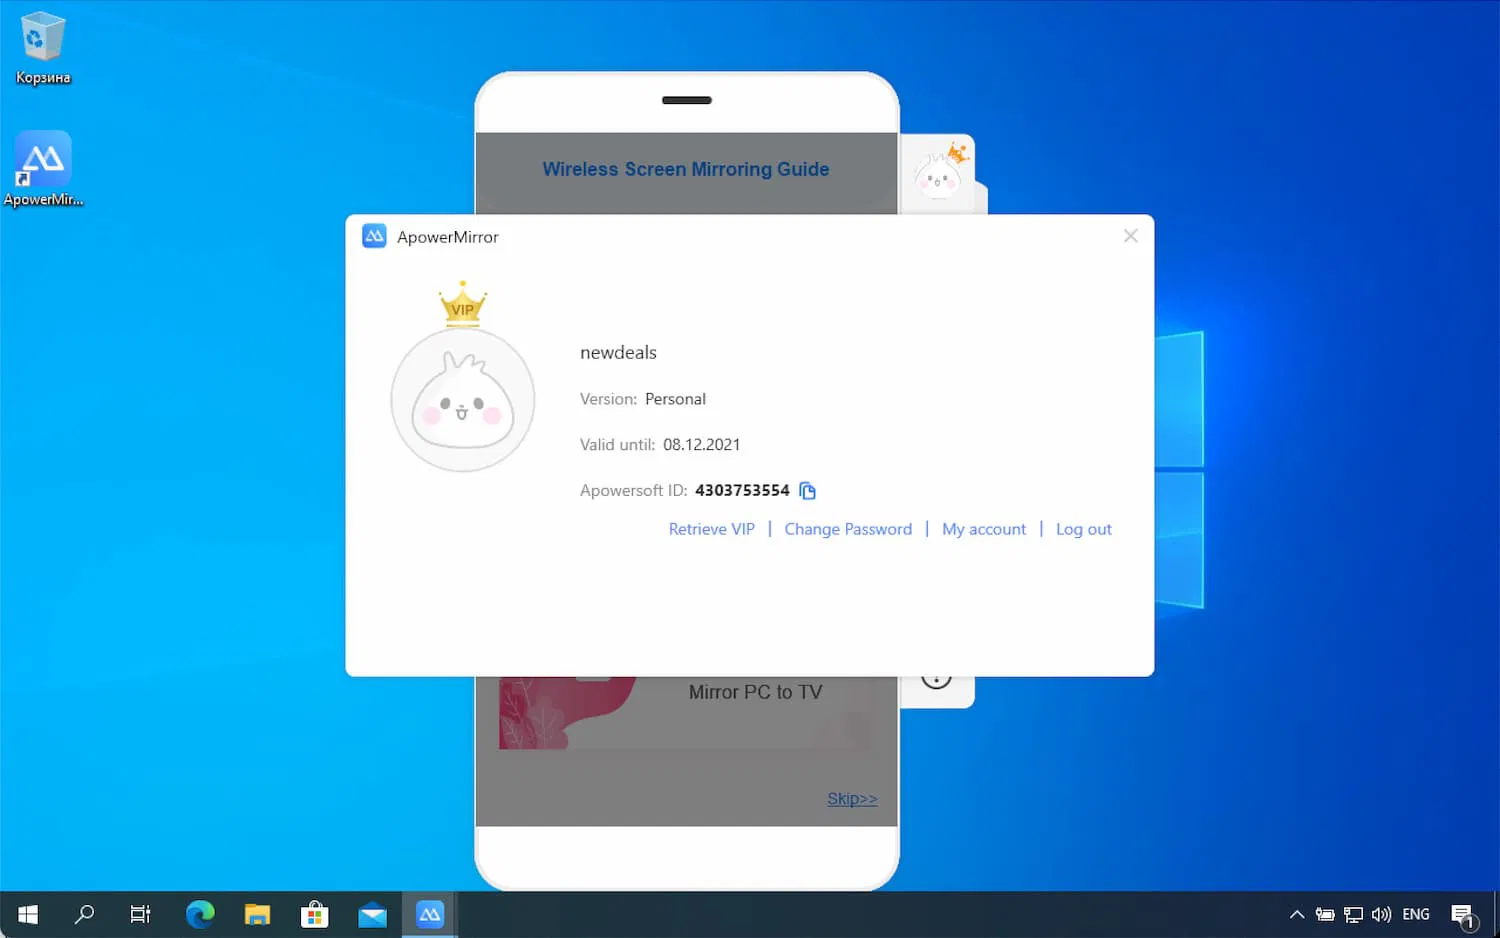Open Task View from the taskbar
The height and width of the screenshot is (938, 1500).
click(x=141, y=914)
